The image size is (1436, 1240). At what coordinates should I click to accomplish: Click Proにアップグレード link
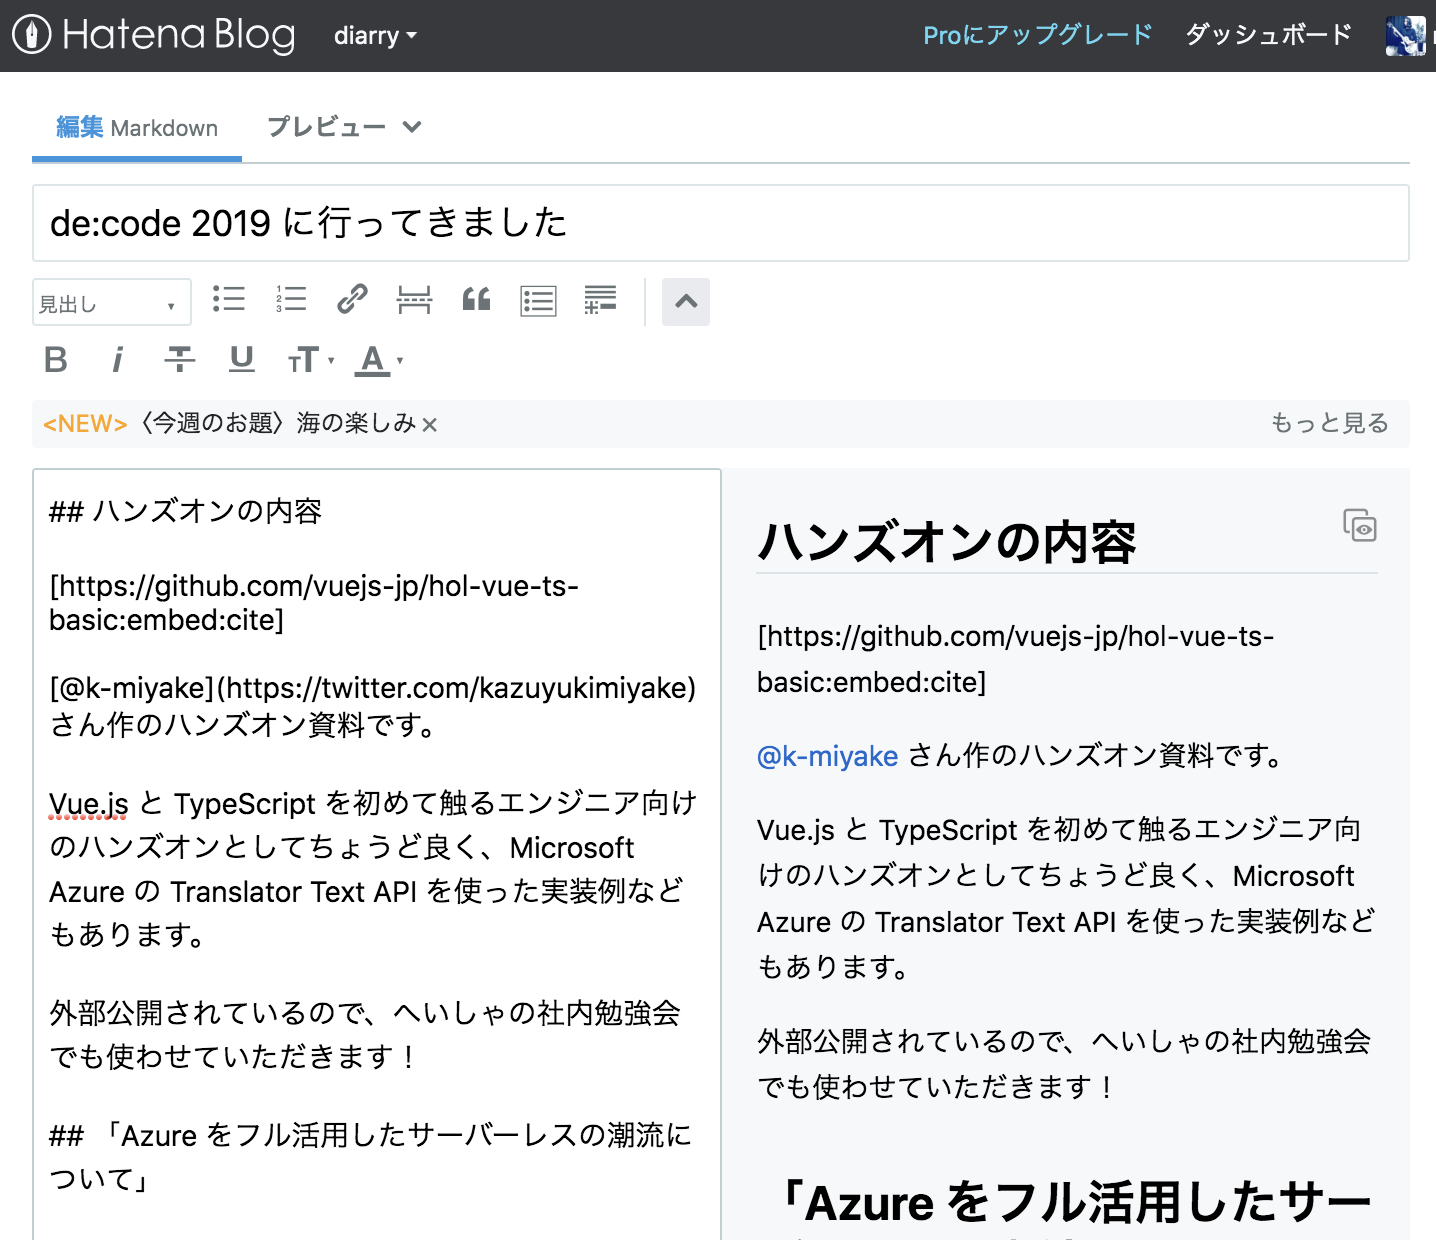pos(1037,35)
